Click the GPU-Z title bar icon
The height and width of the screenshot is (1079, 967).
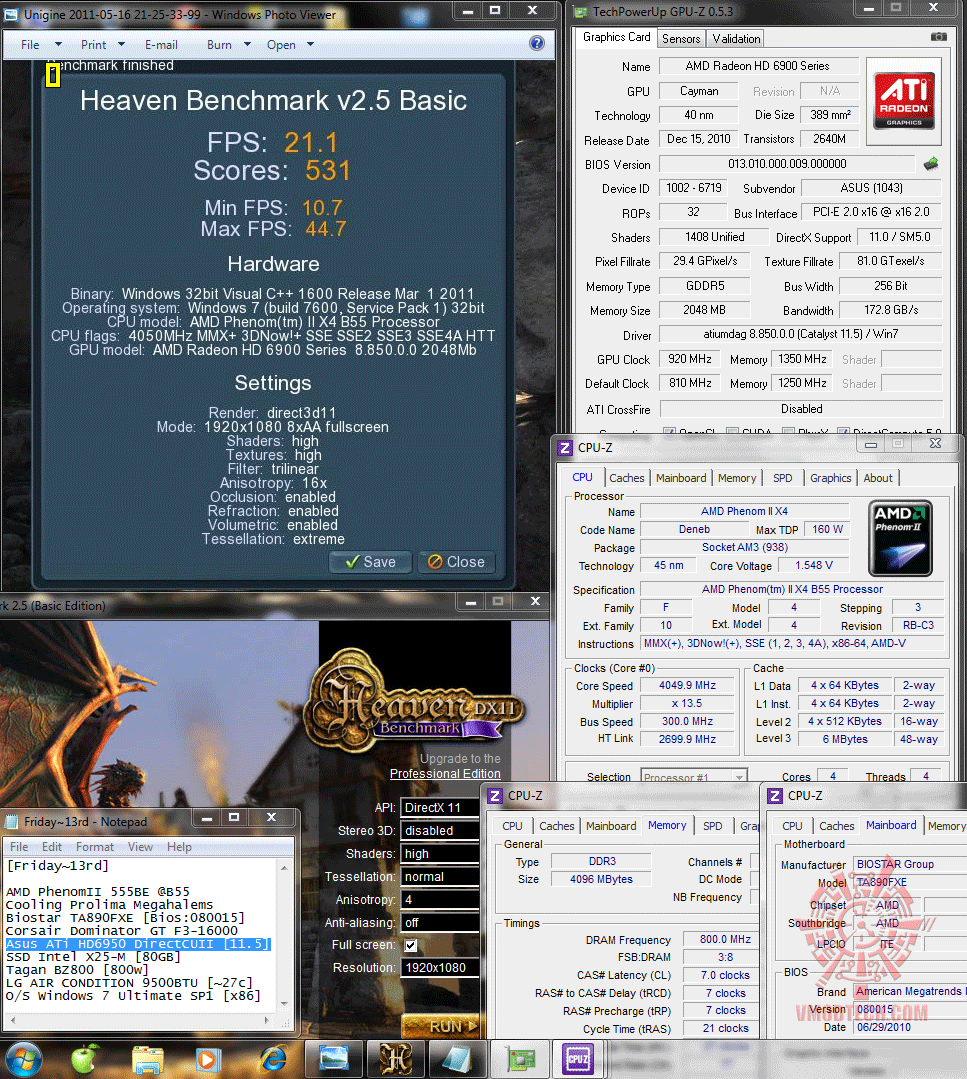coord(581,12)
